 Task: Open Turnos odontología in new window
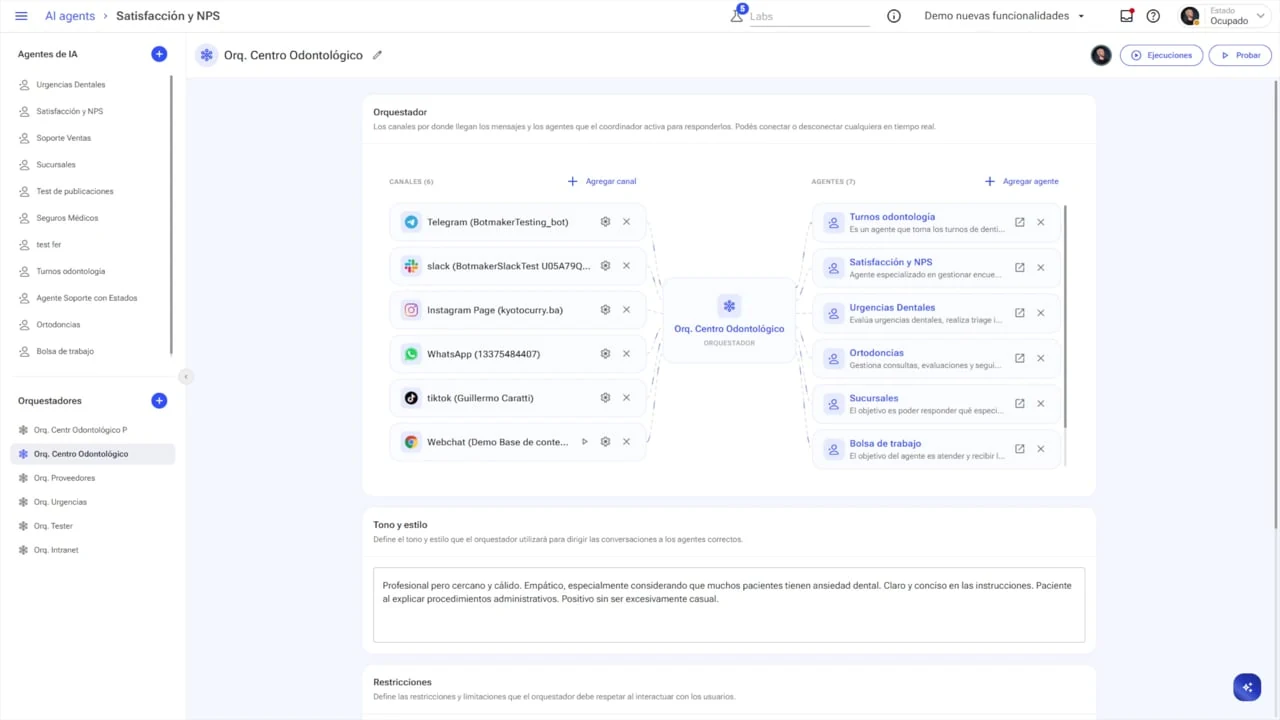tap(1019, 222)
